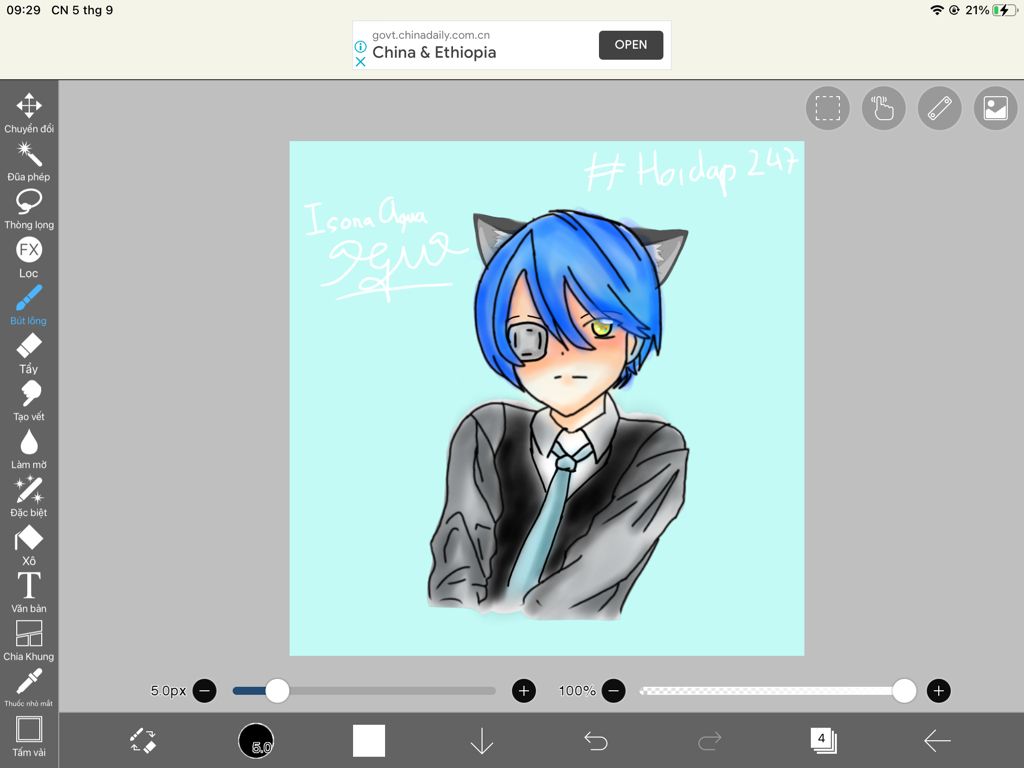Toggle the stabilizer hand-touch icon
The width and height of the screenshot is (1024, 768).
pyautogui.click(x=884, y=108)
